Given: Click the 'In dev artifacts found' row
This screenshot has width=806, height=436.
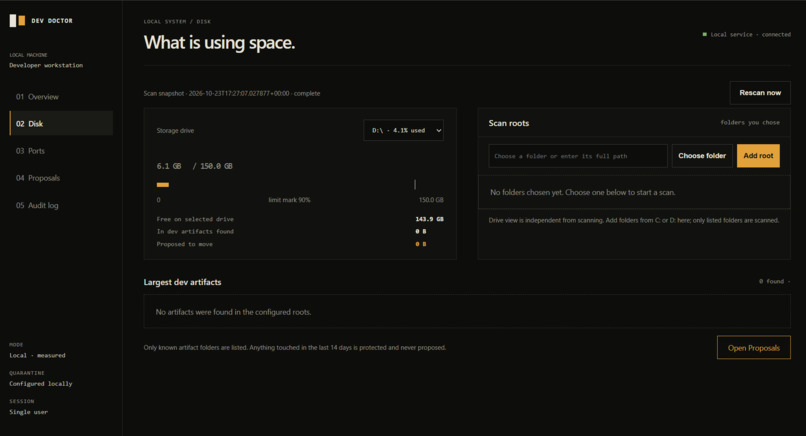Looking at the screenshot, I should click(x=300, y=231).
